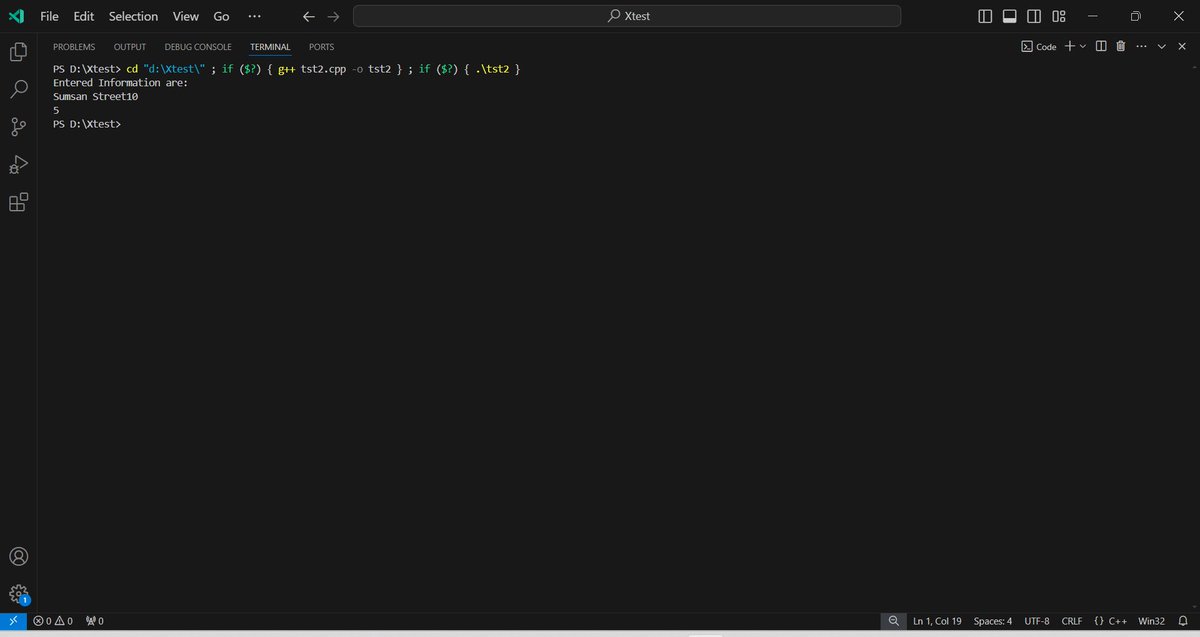
Task: Go forward with the right arrow
Action: 333,16
